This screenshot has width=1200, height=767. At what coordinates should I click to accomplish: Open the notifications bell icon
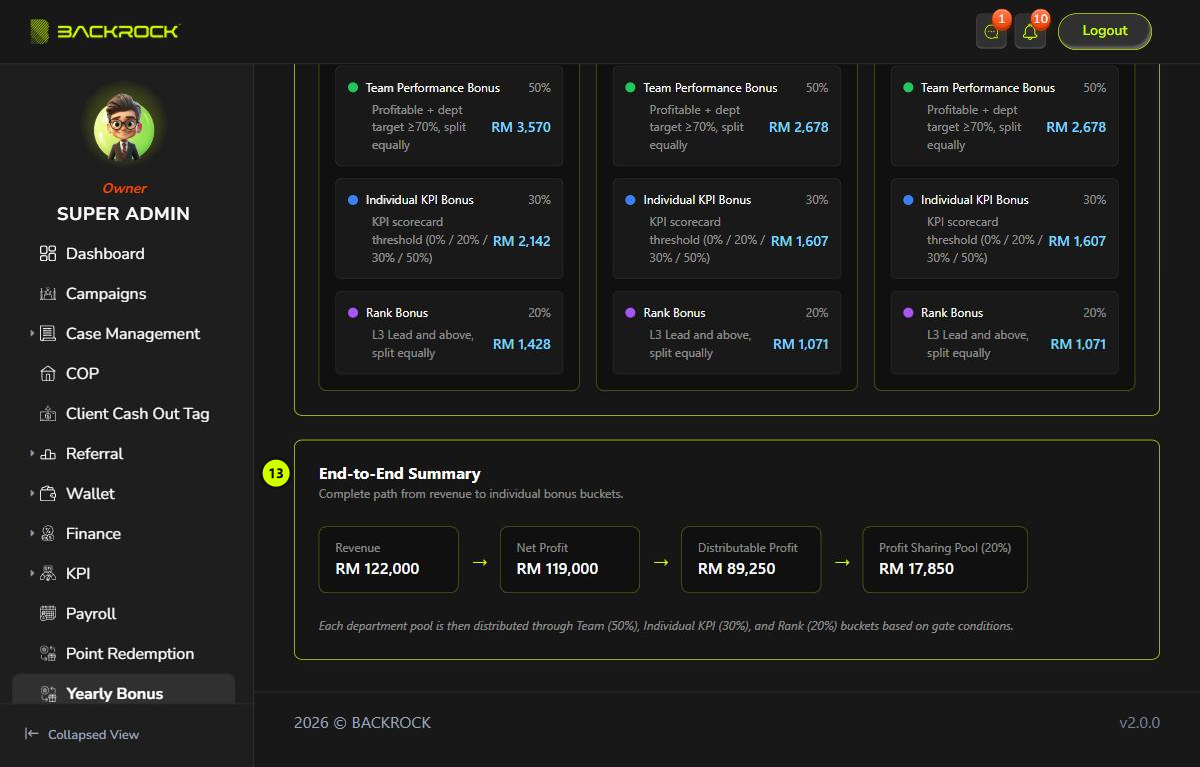pos(1030,31)
